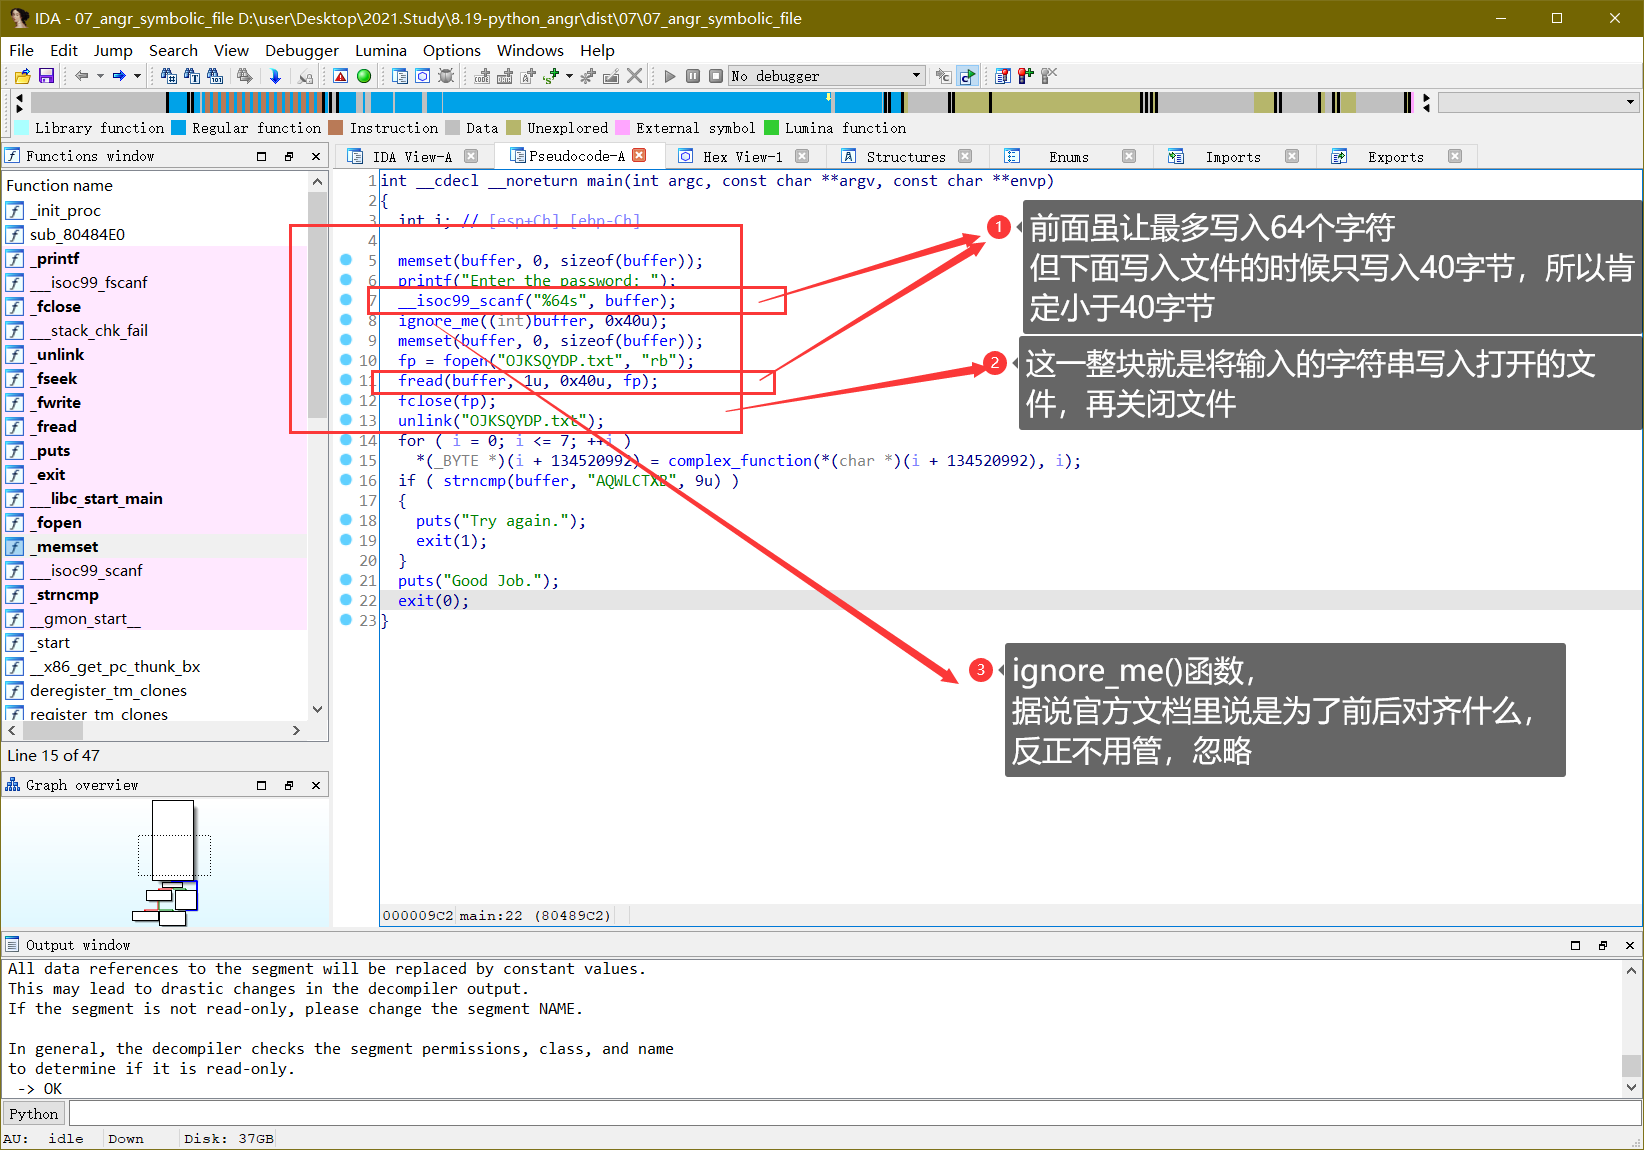Toggle the marker dot beside puts Good Job

(345, 580)
